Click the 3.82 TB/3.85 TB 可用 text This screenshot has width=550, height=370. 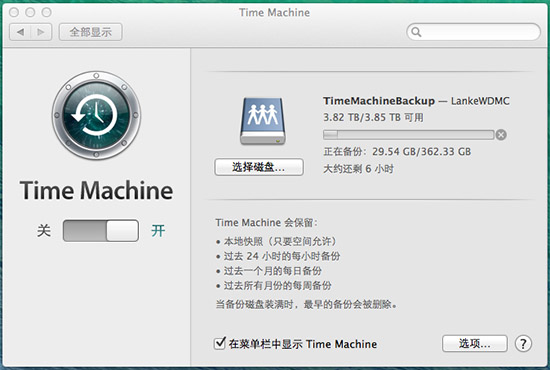pos(373,117)
